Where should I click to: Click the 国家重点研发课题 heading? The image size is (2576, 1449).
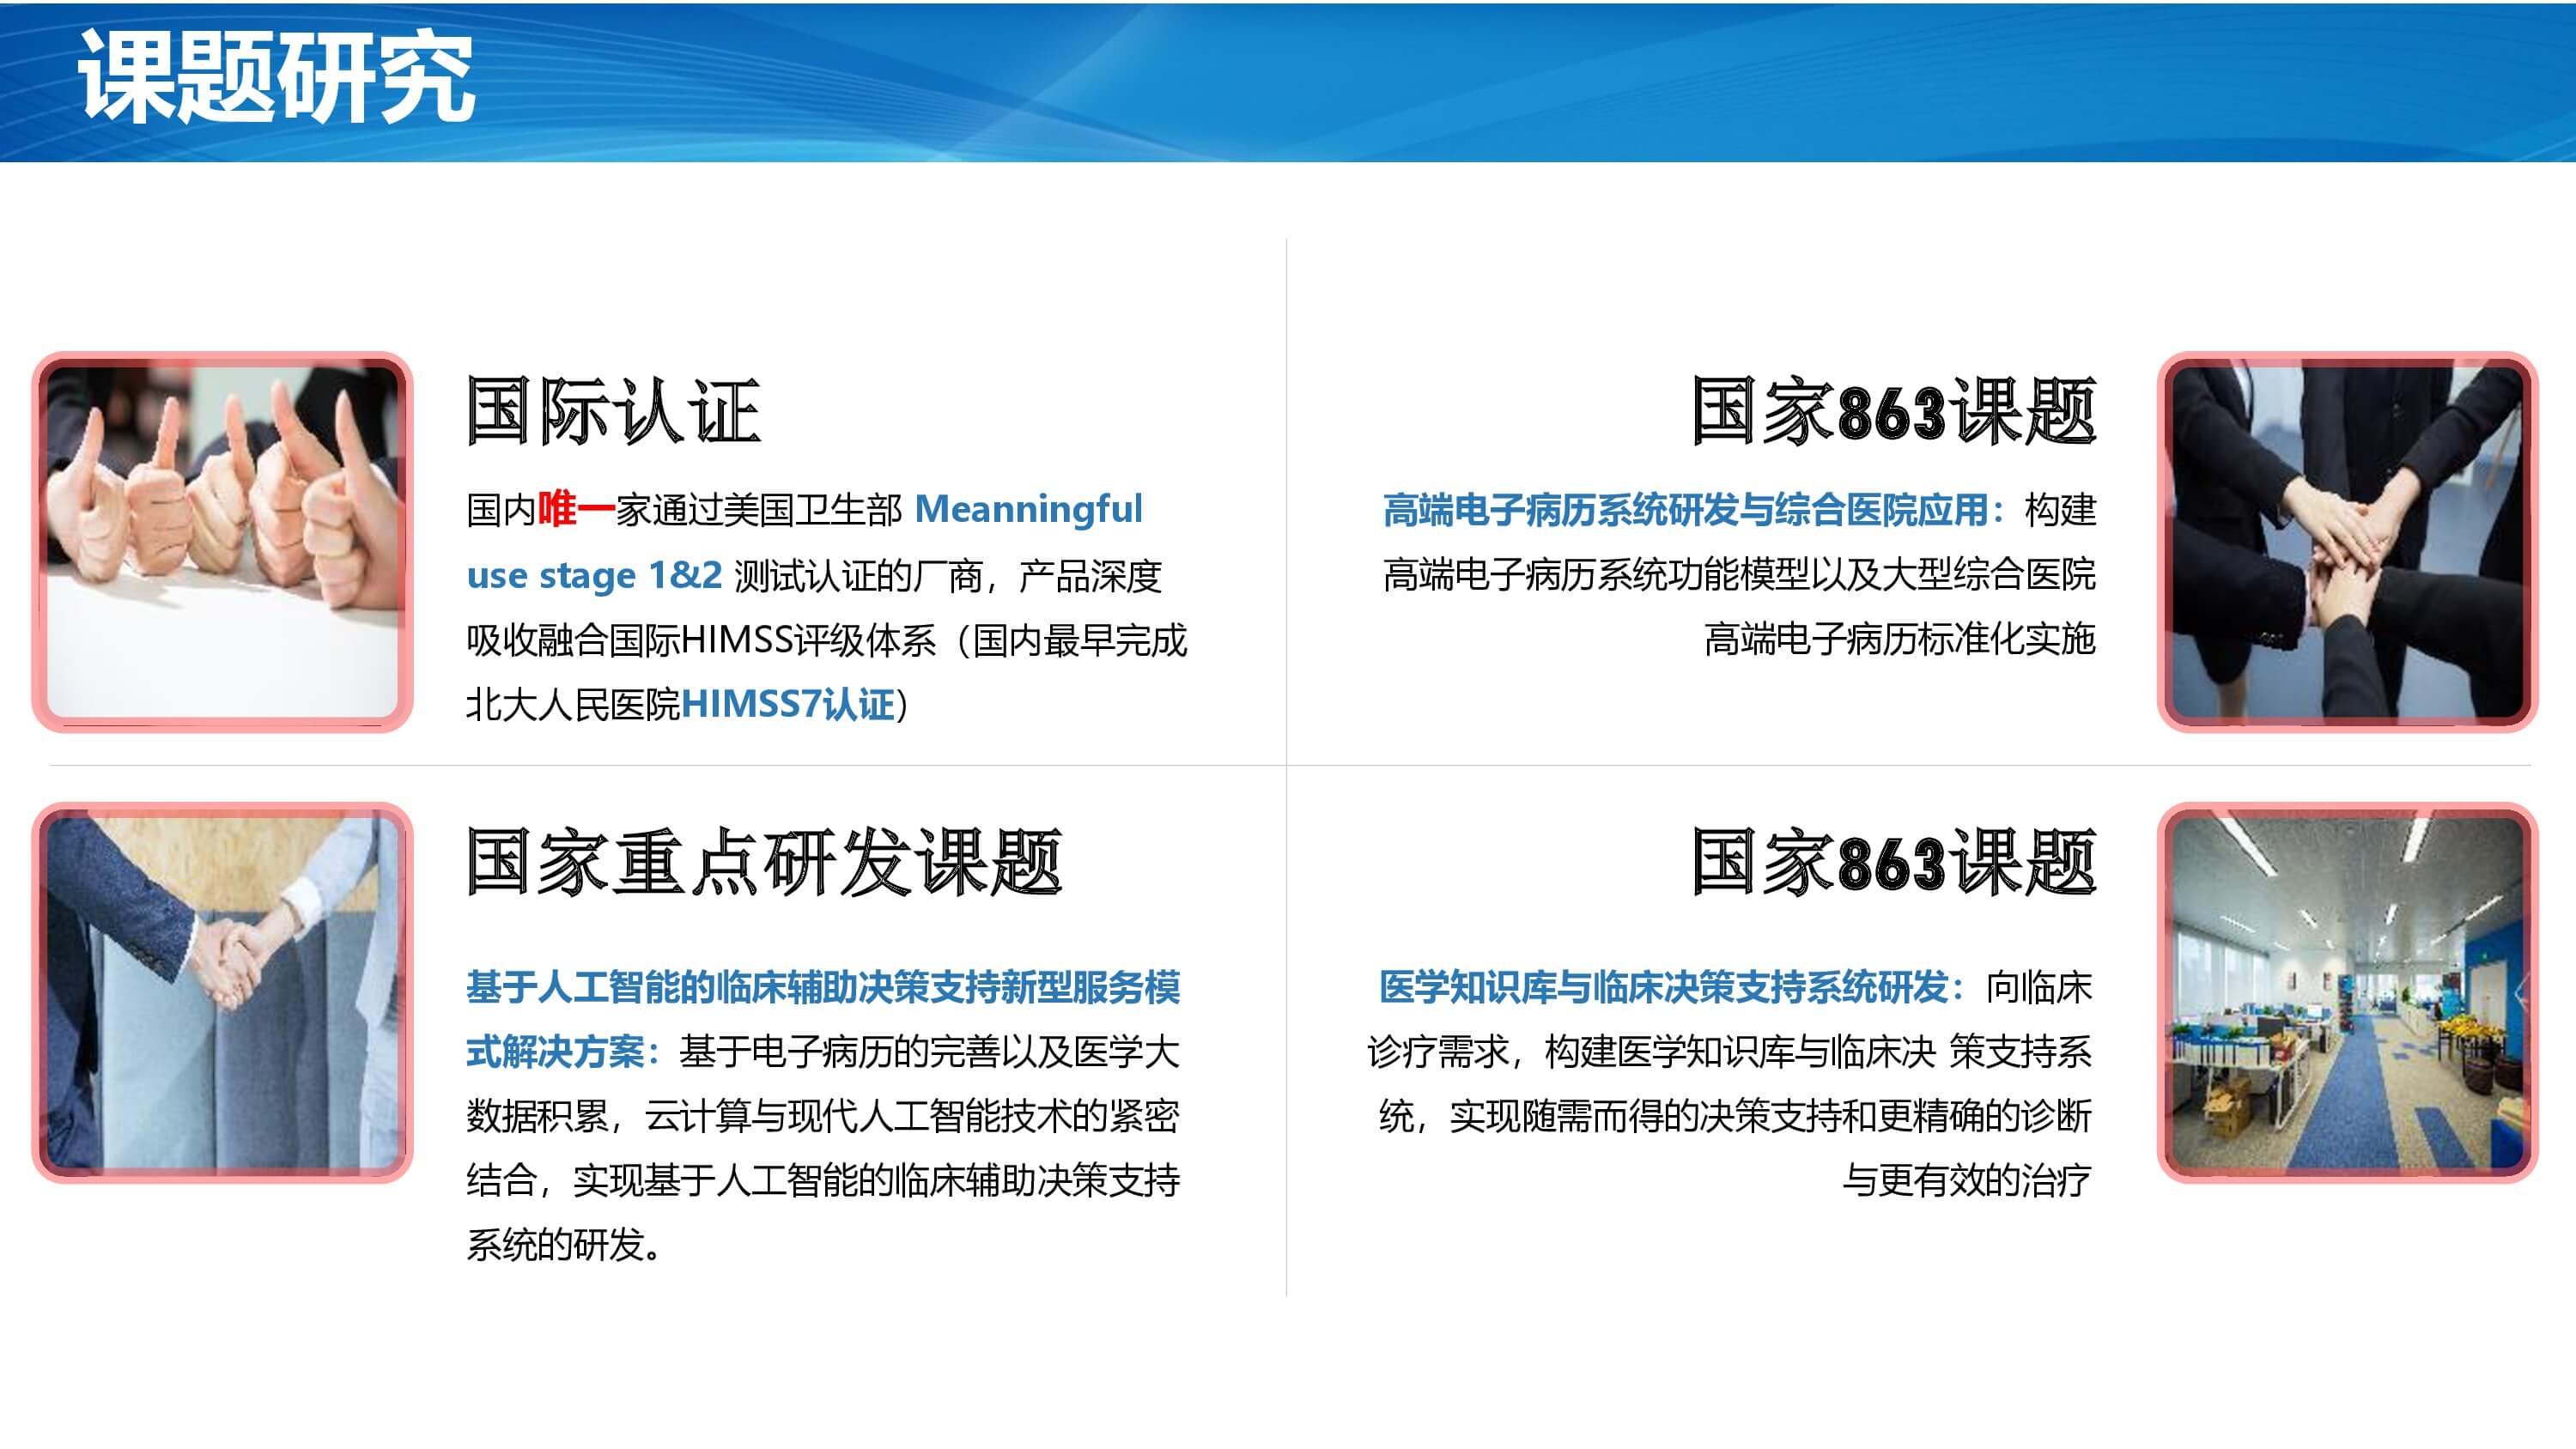763,862
